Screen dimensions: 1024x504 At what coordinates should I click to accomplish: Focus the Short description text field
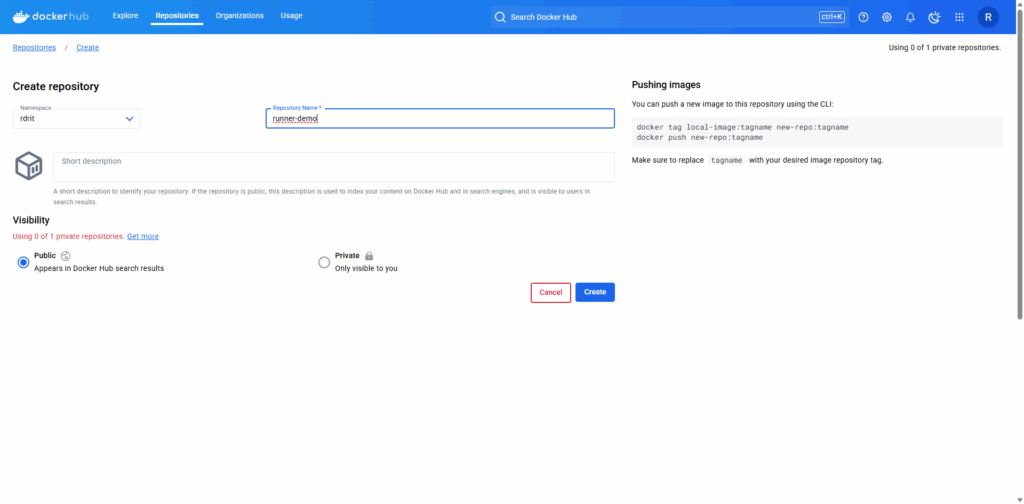click(333, 167)
